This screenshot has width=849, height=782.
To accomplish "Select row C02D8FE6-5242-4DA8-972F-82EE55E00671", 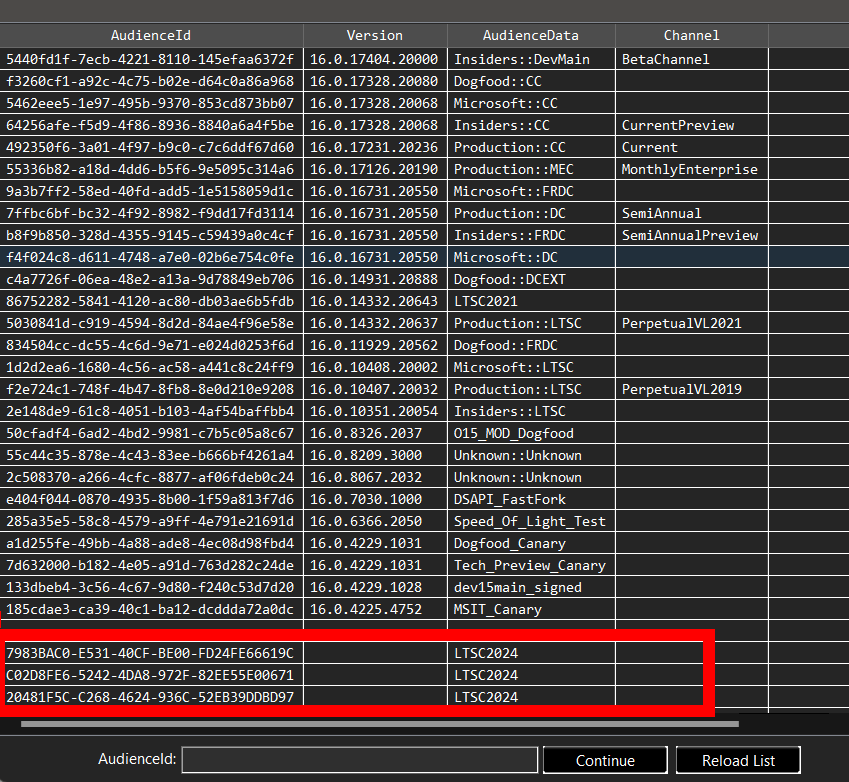I will click(x=424, y=675).
